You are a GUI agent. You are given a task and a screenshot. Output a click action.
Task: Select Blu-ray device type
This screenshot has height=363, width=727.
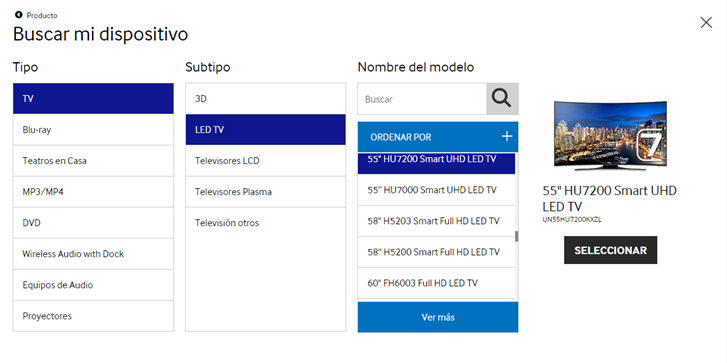coord(93,129)
